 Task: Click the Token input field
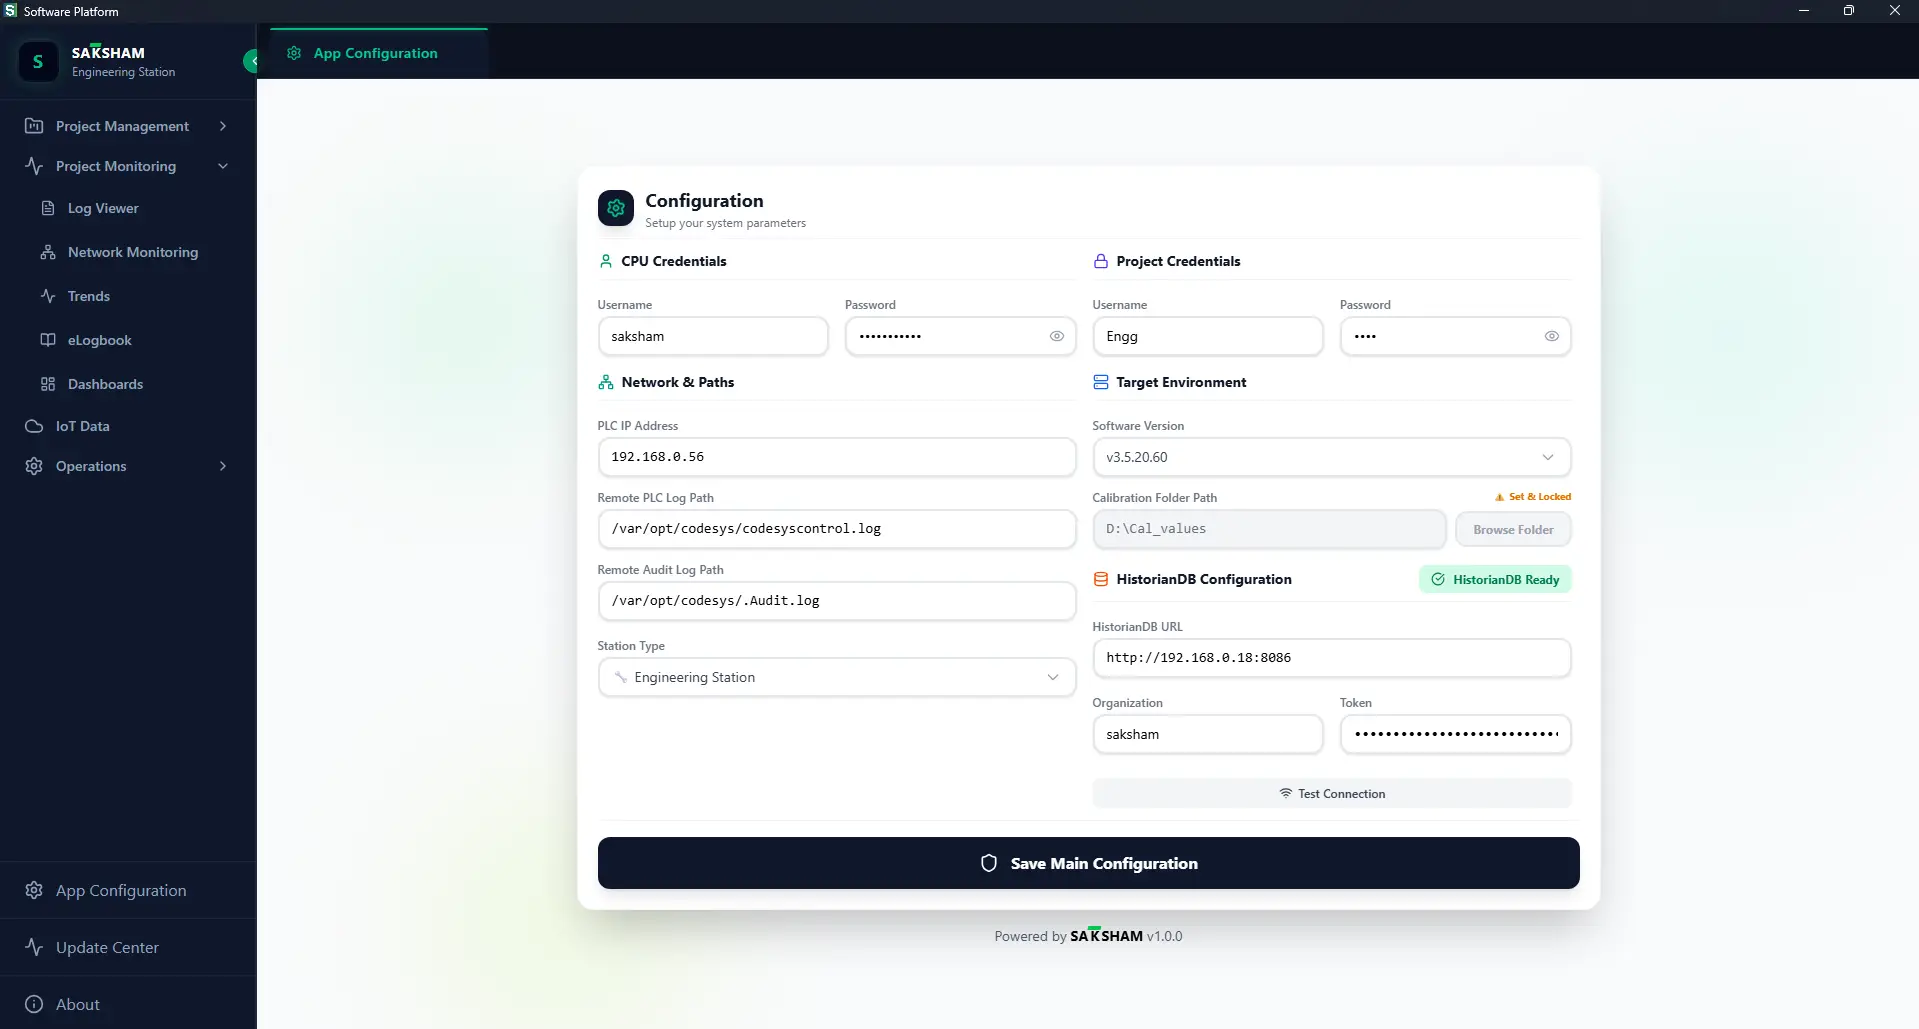pyautogui.click(x=1455, y=734)
